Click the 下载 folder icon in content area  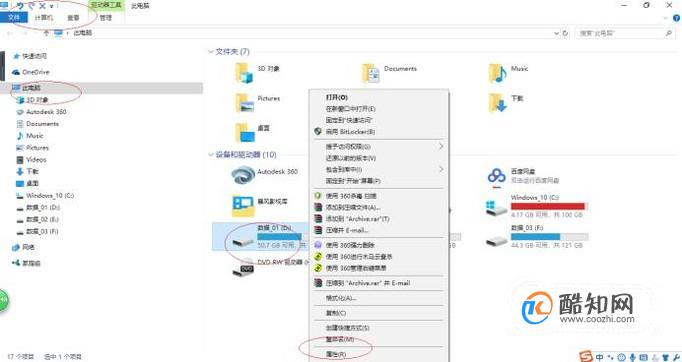tap(498, 103)
